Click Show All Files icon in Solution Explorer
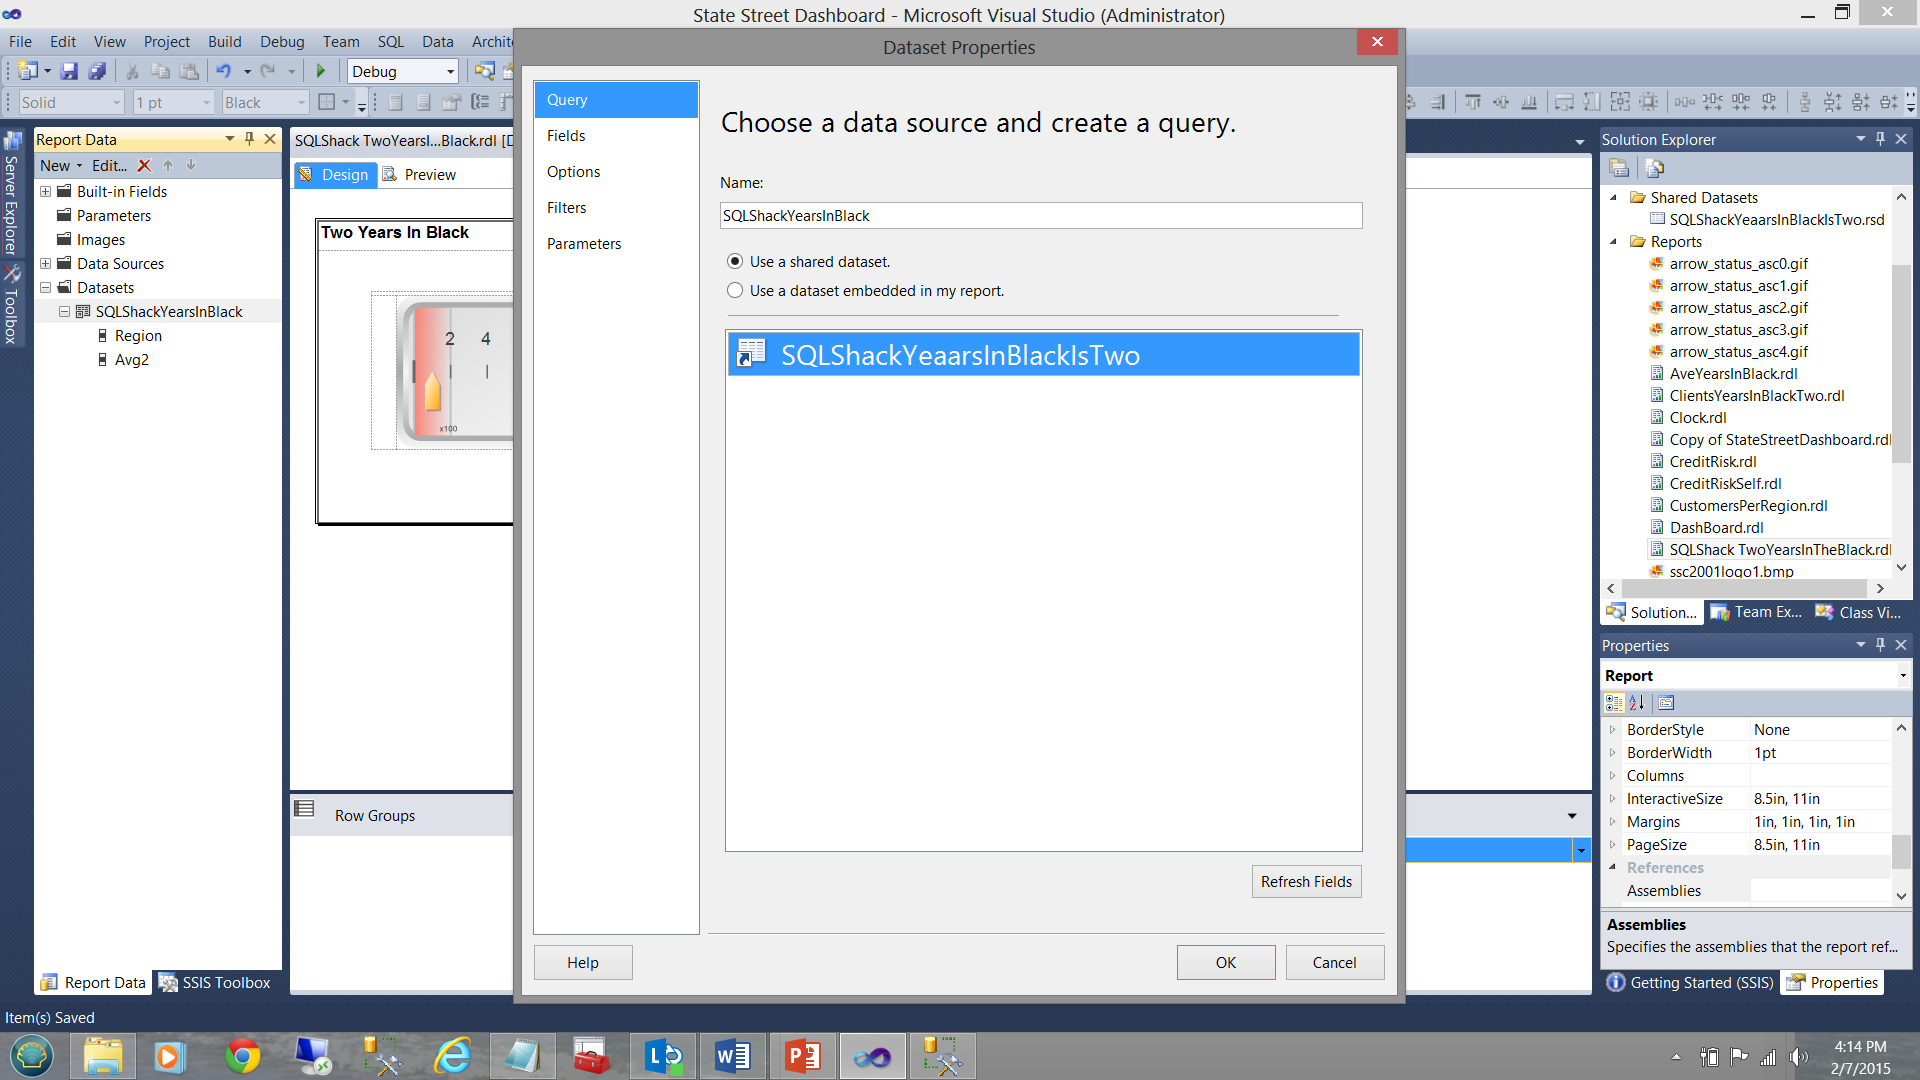 [1654, 168]
